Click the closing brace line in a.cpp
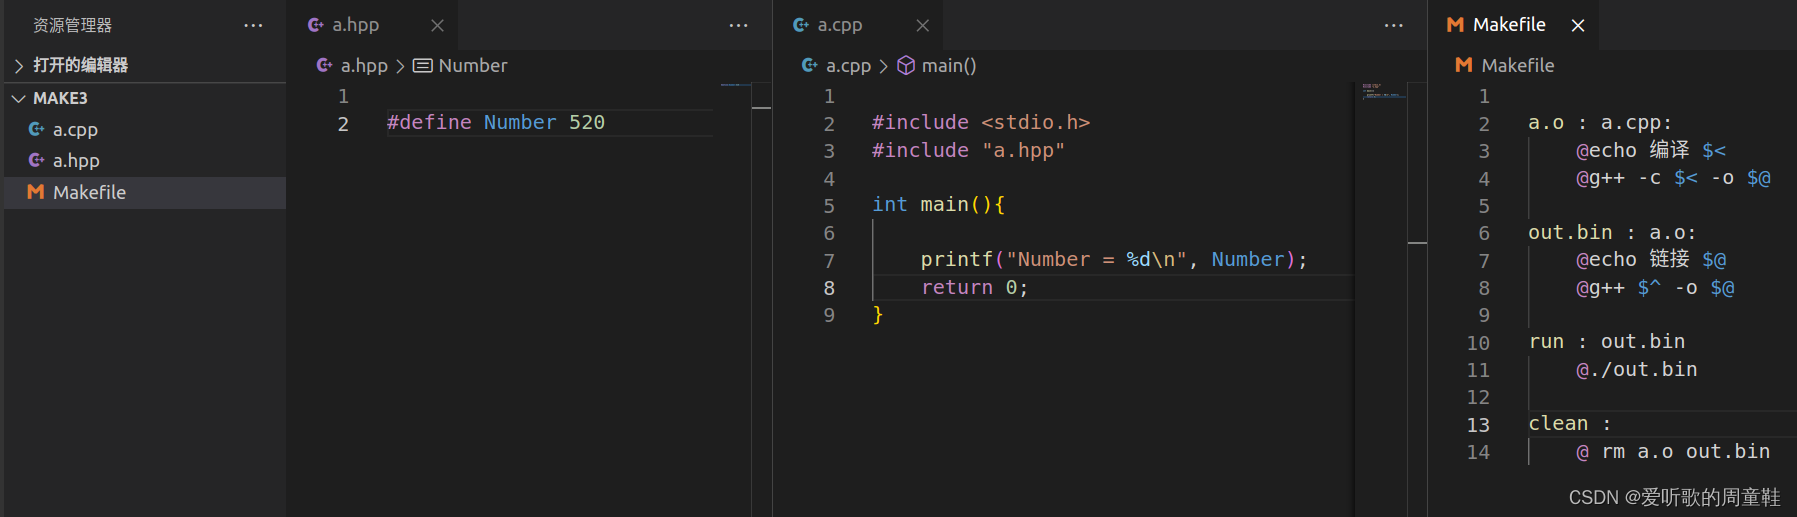1797x517 pixels. [878, 315]
